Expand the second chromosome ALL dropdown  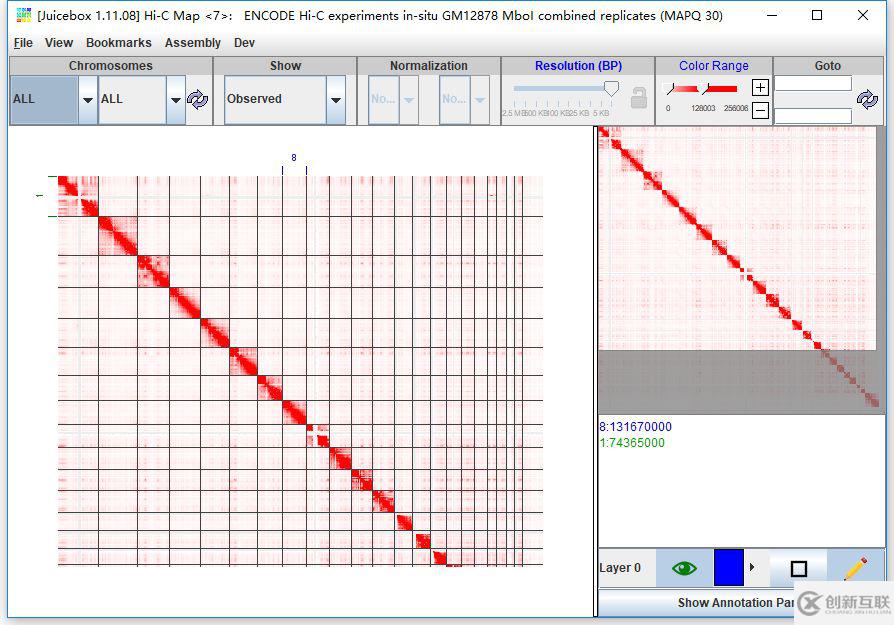[x=176, y=100]
